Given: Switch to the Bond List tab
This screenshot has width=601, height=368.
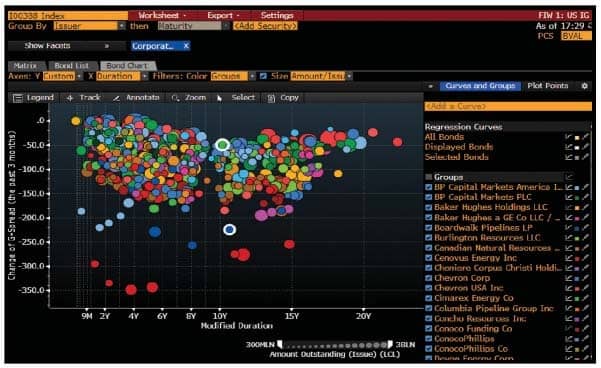Looking at the screenshot, I should click(x=72, y=66).
